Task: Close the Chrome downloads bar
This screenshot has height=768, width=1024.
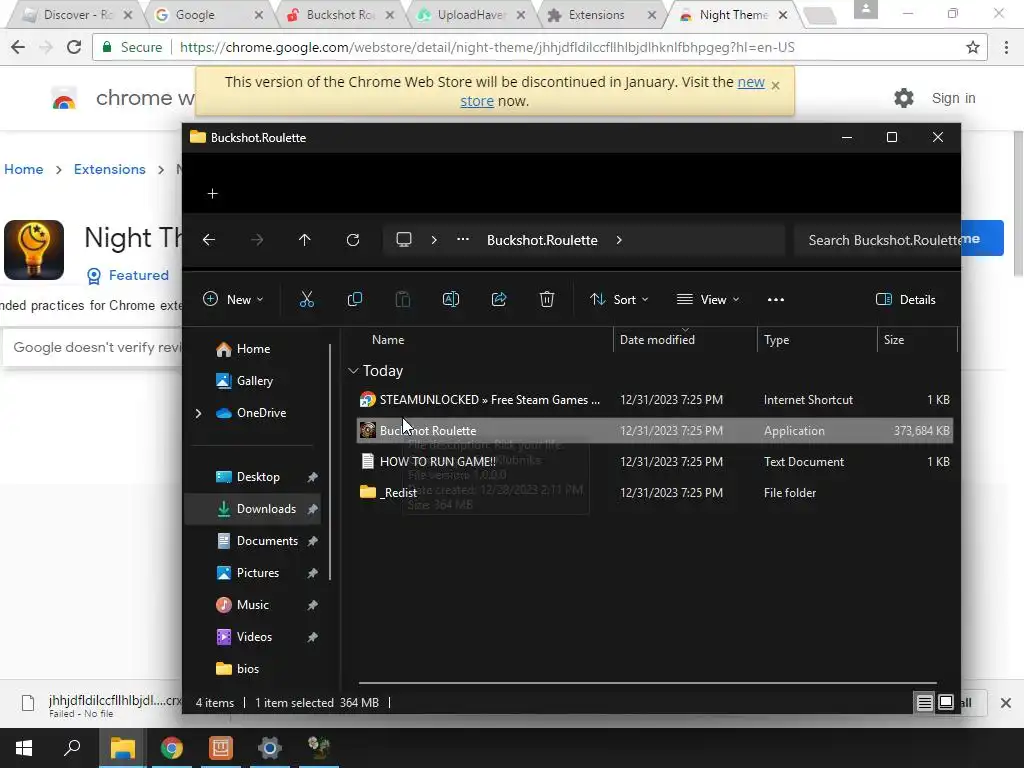Action: click(x=1006, y=703)
